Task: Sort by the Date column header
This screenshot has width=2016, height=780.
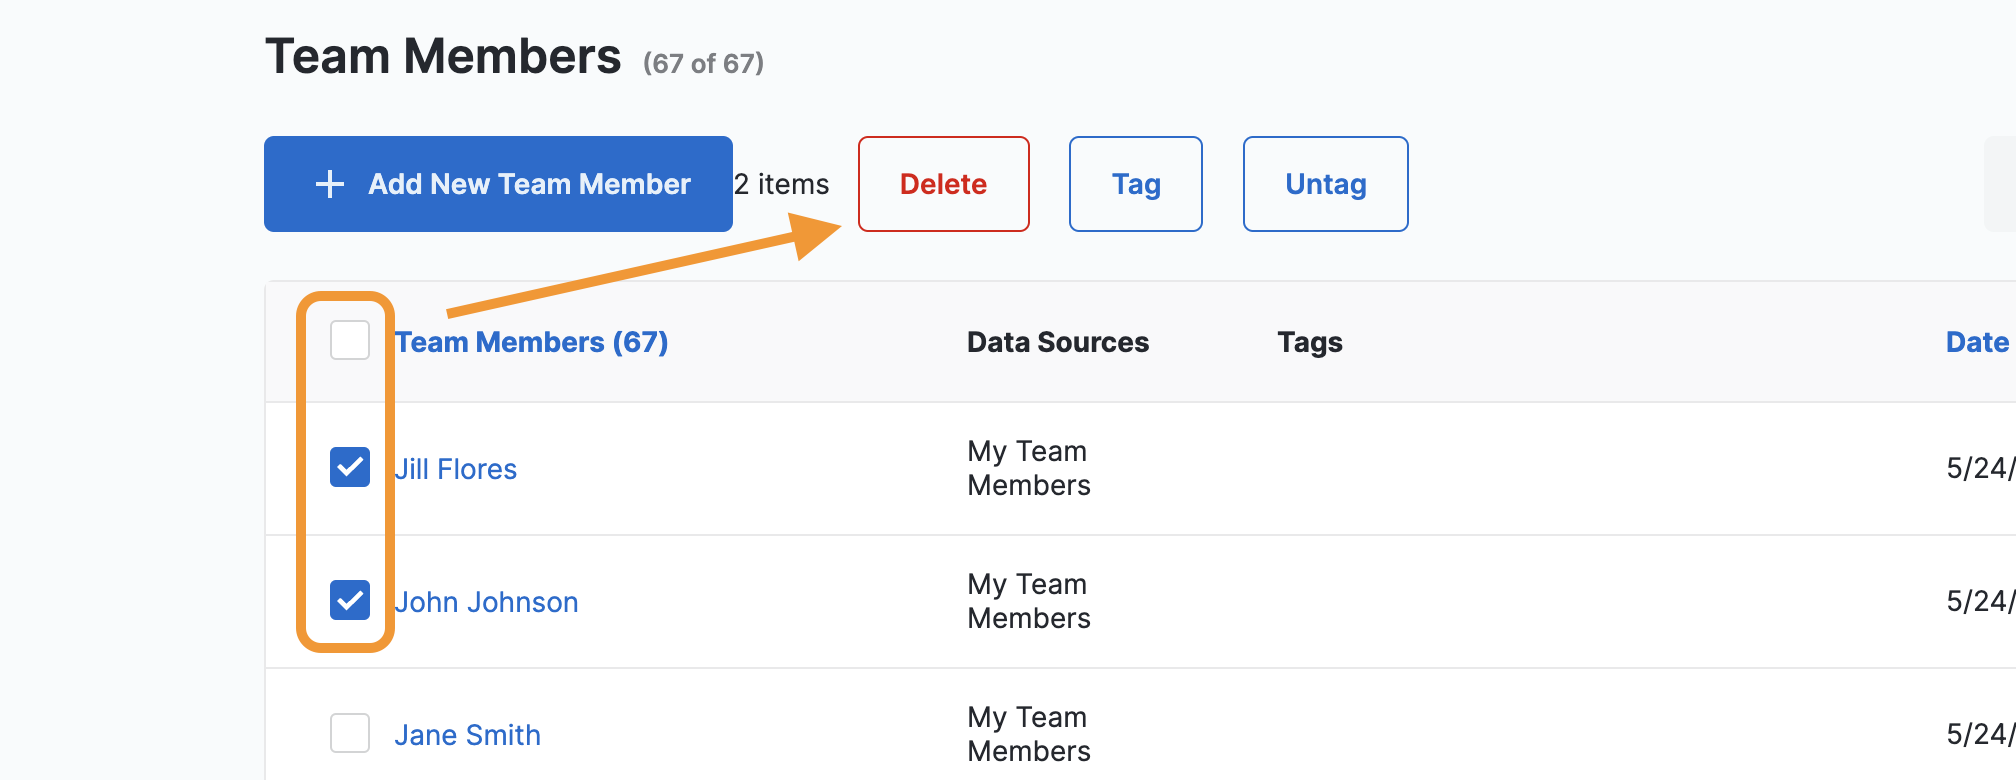Action: pos(1976,342)
